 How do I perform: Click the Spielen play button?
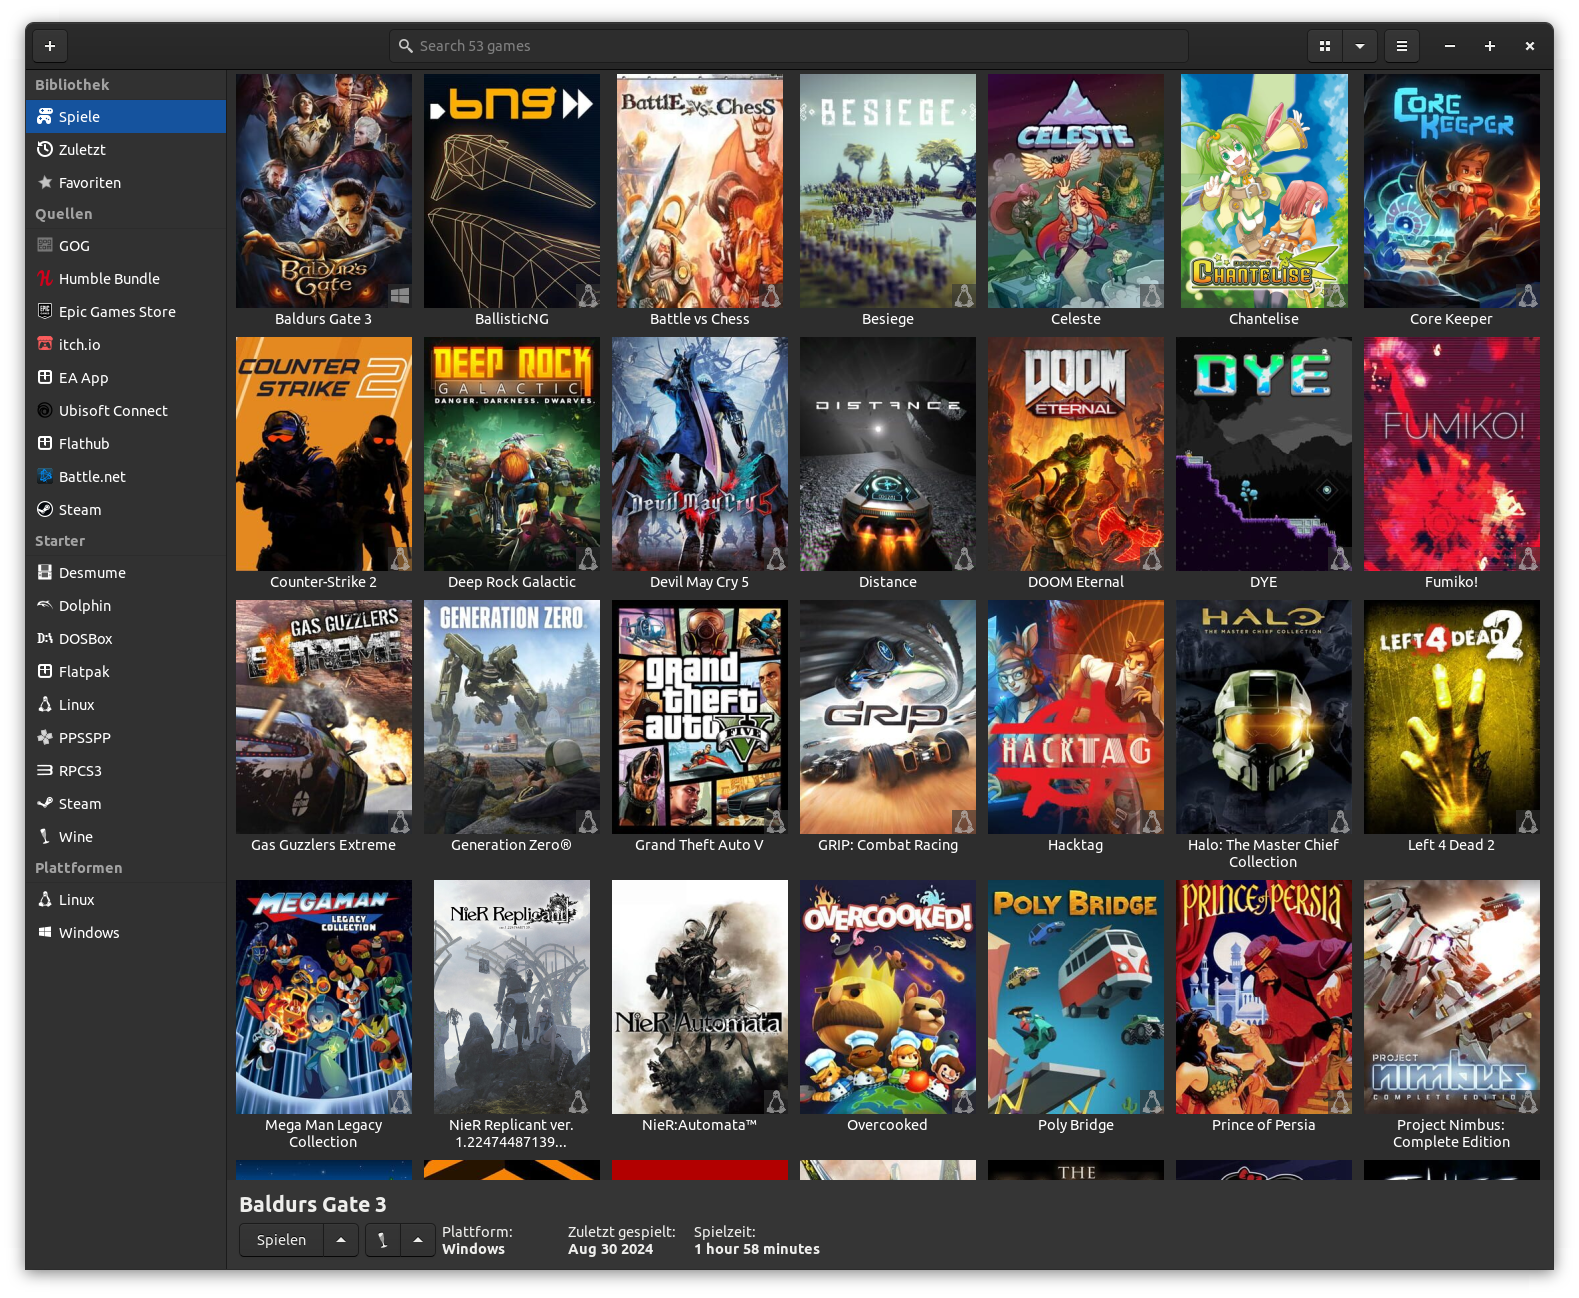tap(281, 1240)
